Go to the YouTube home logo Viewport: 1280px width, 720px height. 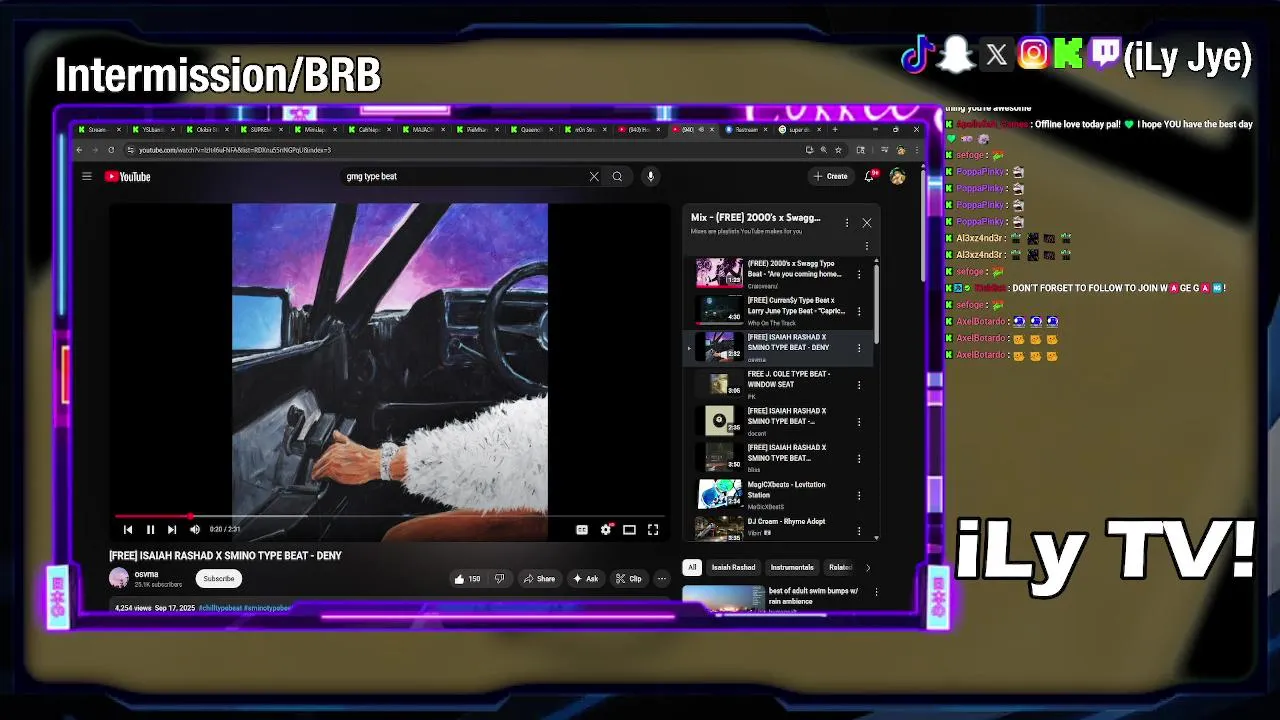click(x=128, y=177)
